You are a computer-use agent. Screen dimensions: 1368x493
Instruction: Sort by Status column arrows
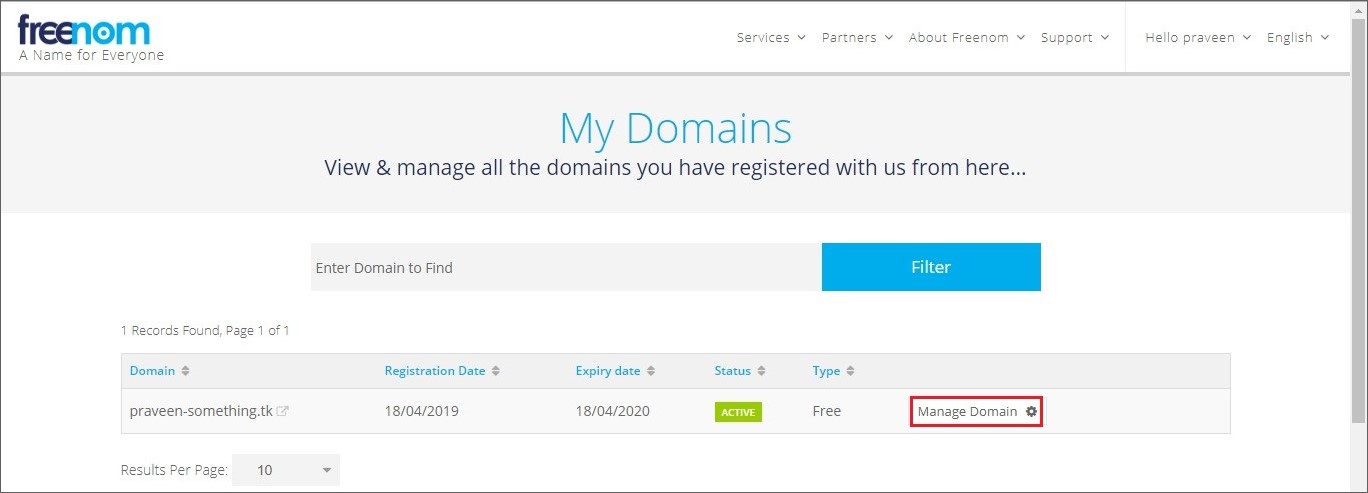point(761,371)
